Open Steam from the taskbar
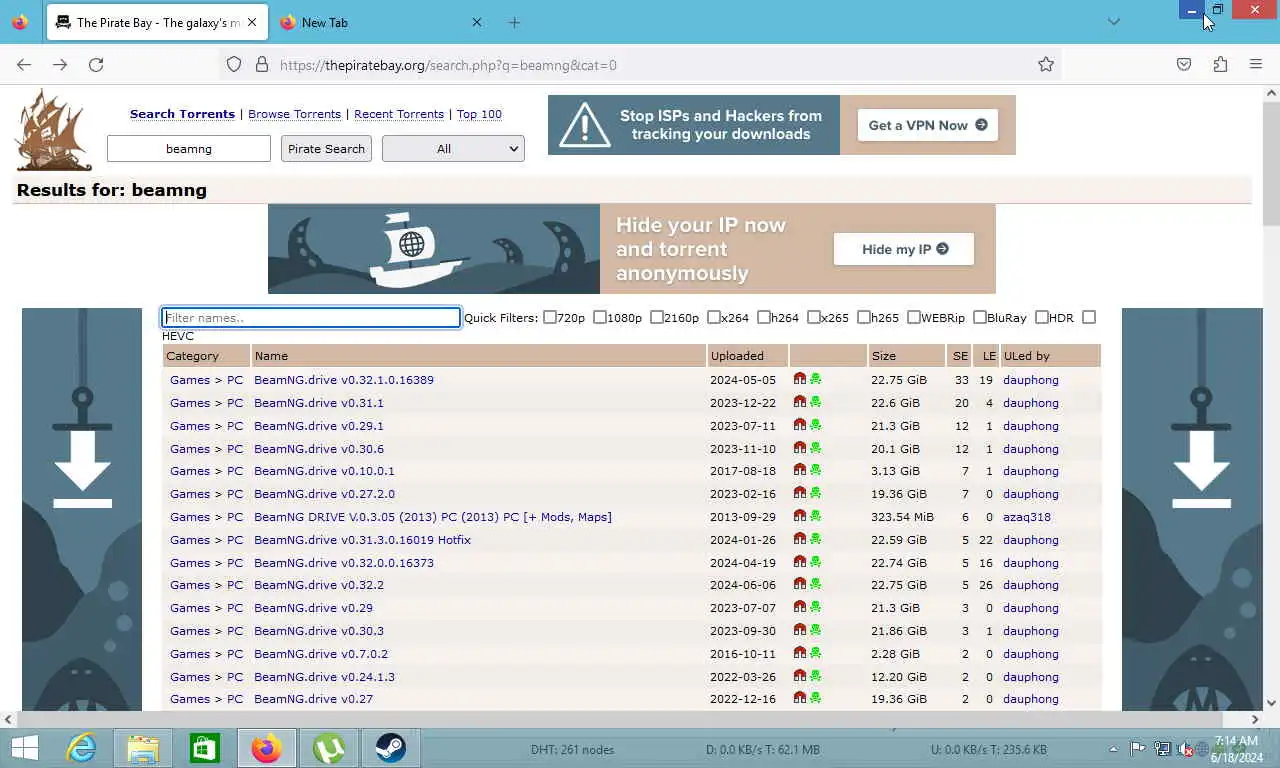Image resolution: width=1280 pixels, height=768 pixels. (x=391, y=748)
